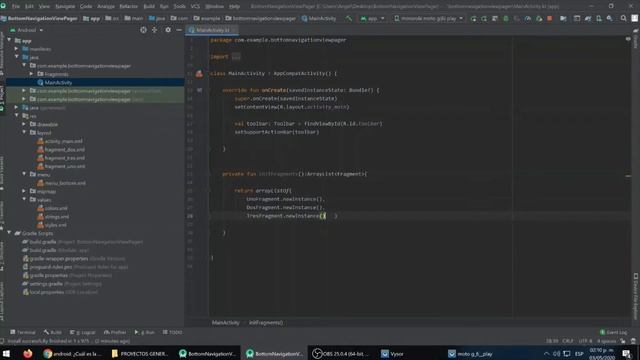The image size is (640, 360).
Task: Open SDK Manager toolbar icon
Action: 609,18
